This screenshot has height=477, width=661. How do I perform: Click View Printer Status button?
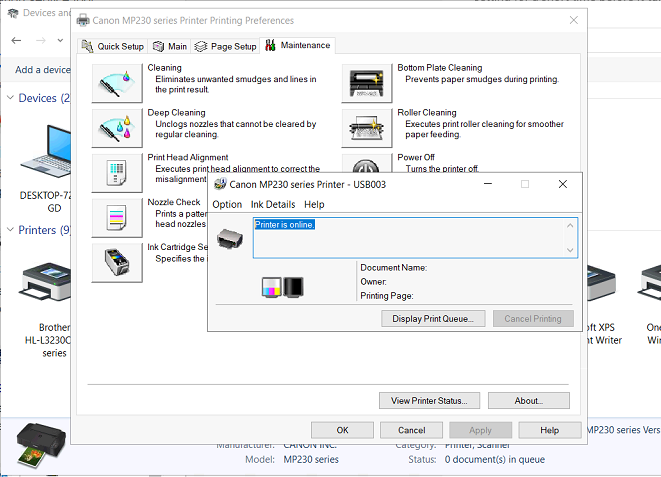tap(429, 401)
